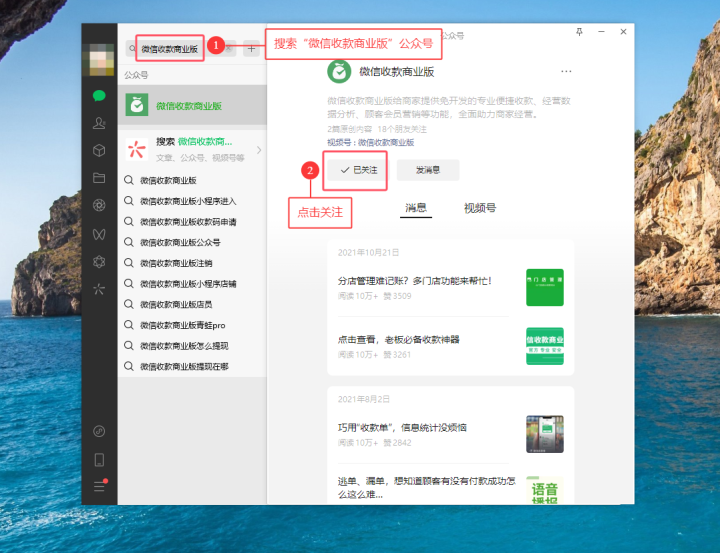Open the 搜索 微信收款商... search-more entry
This screenshot has height=553, width=720.
(x=192, y=150)
